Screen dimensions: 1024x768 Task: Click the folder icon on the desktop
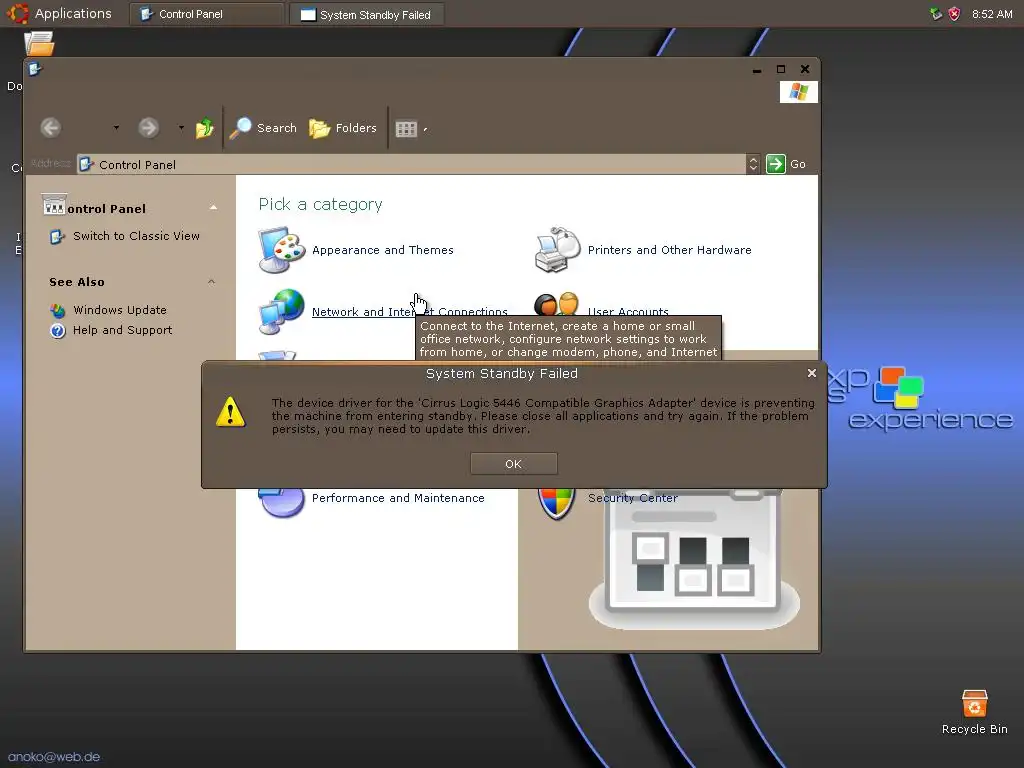39,44
